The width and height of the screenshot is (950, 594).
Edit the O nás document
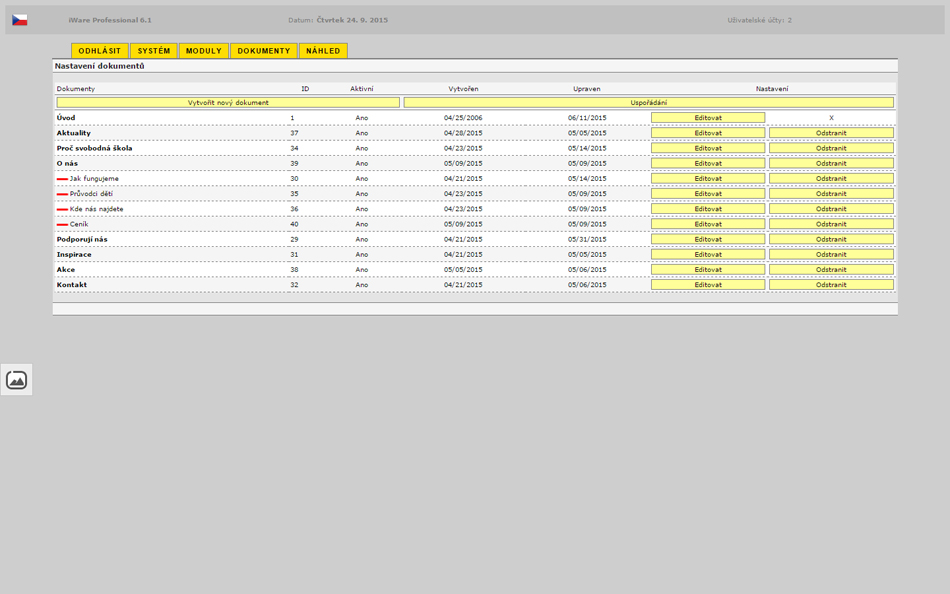708,163
